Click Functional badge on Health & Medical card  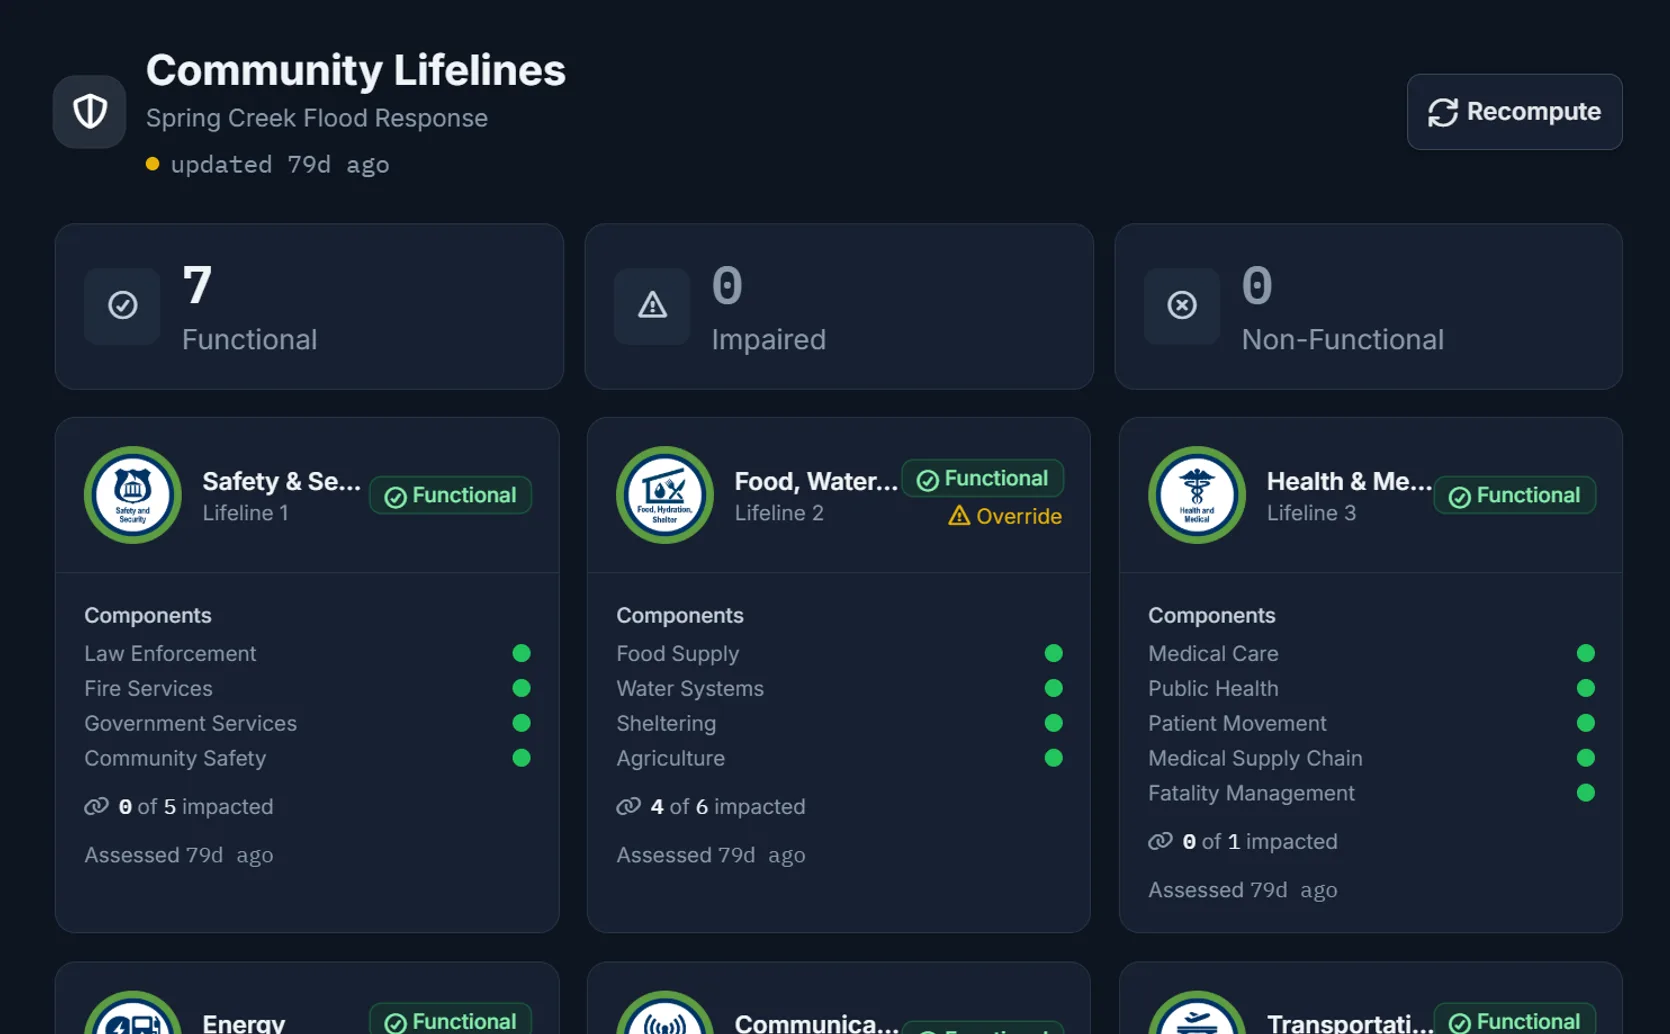coord(1514,496)
